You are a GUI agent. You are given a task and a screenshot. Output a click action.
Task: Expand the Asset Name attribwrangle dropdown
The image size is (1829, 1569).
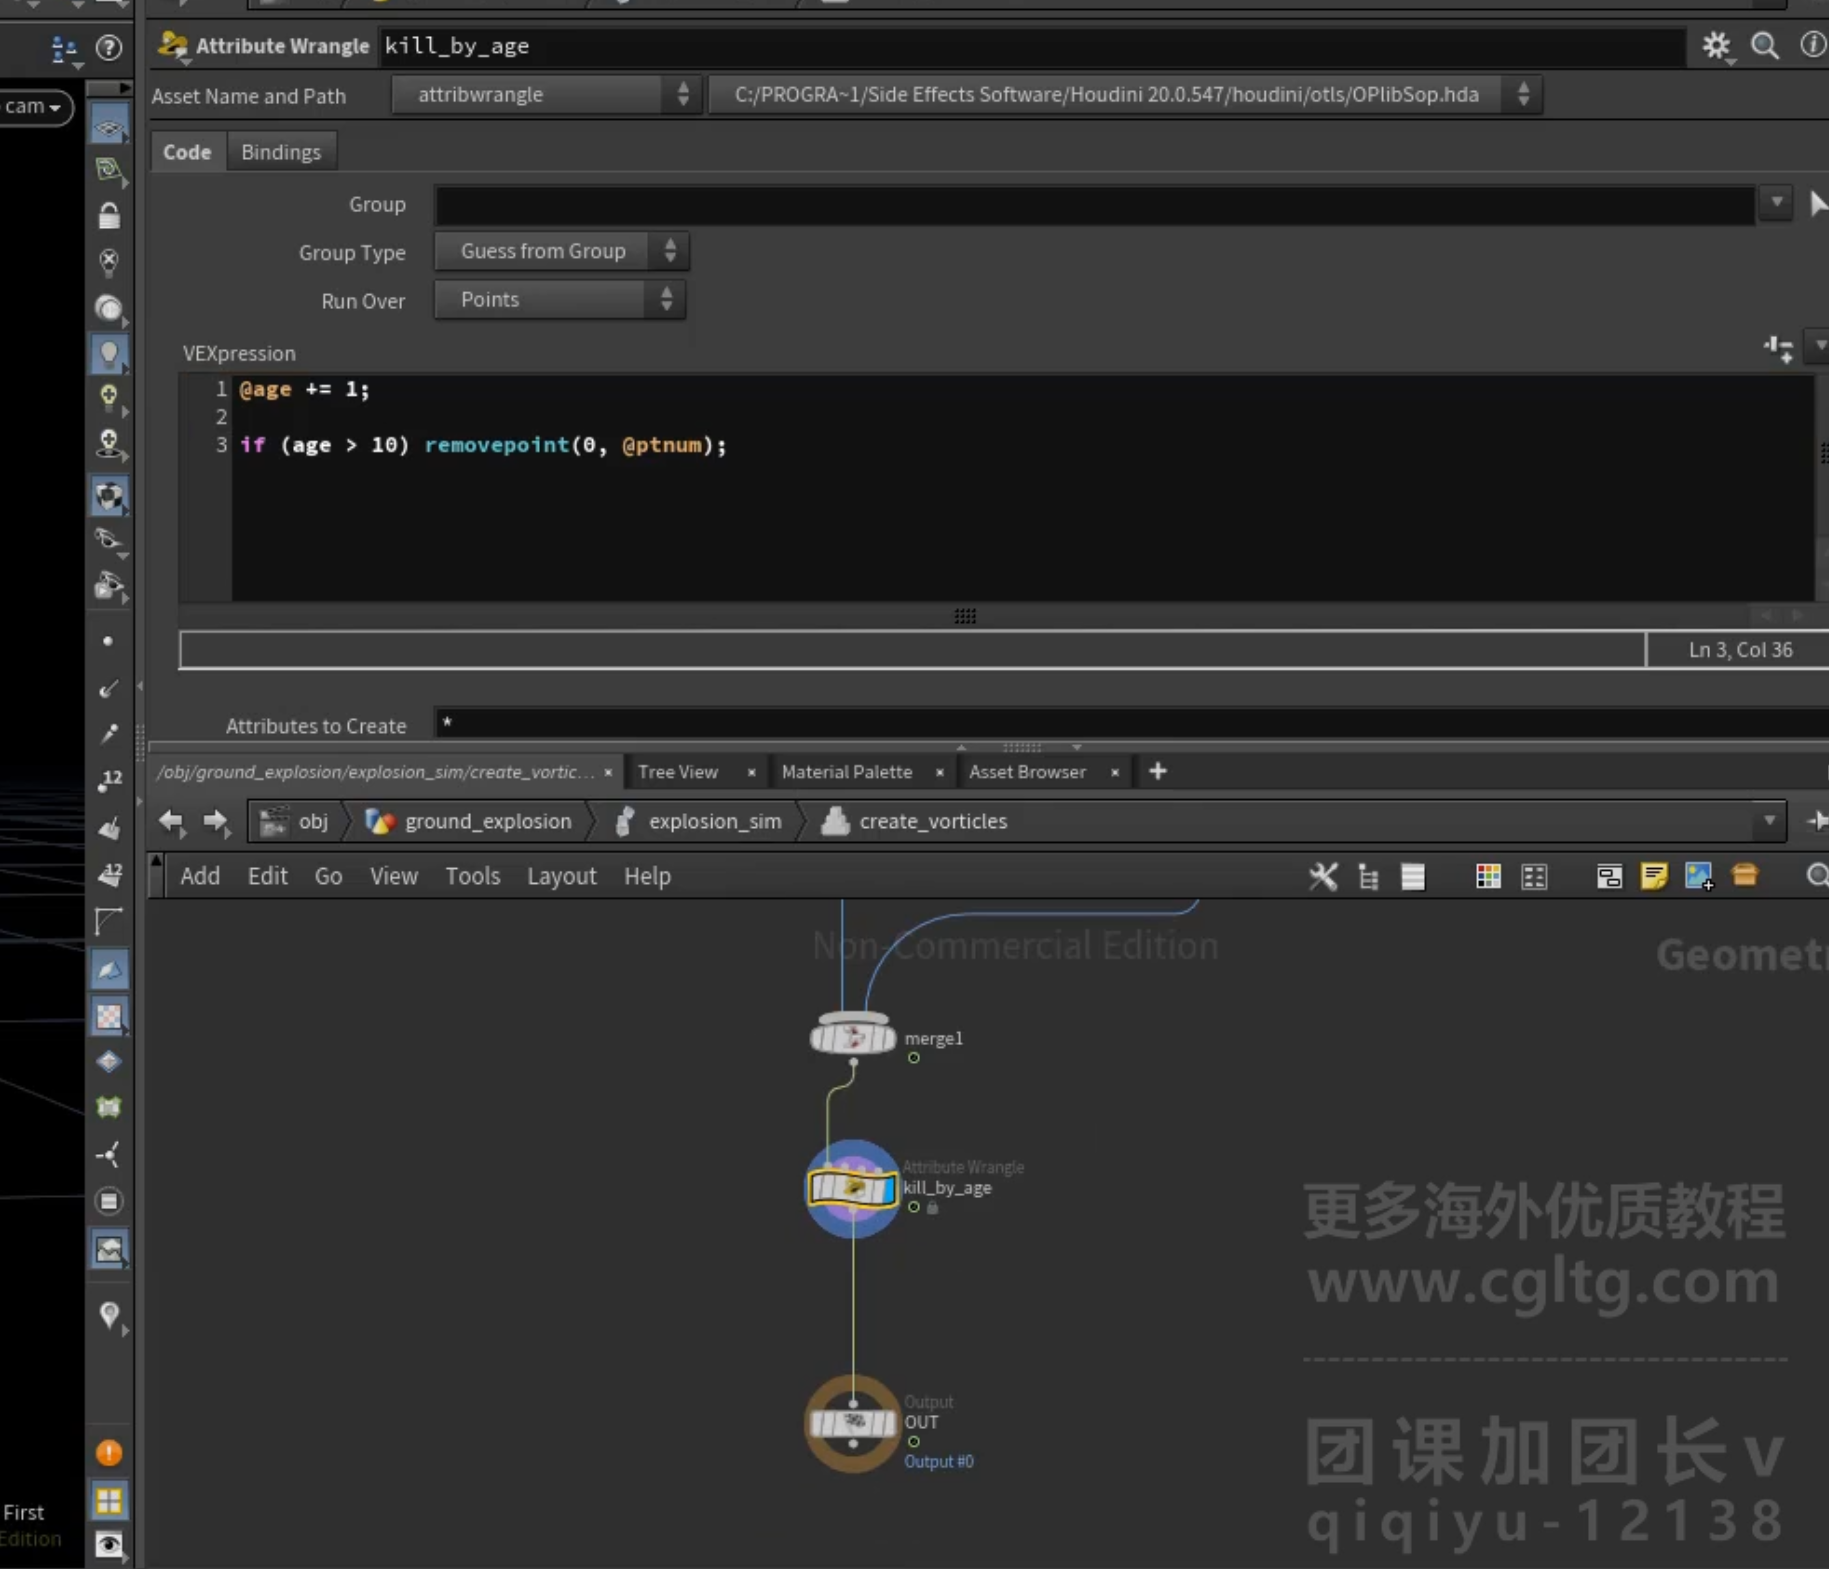click(545, 95)
